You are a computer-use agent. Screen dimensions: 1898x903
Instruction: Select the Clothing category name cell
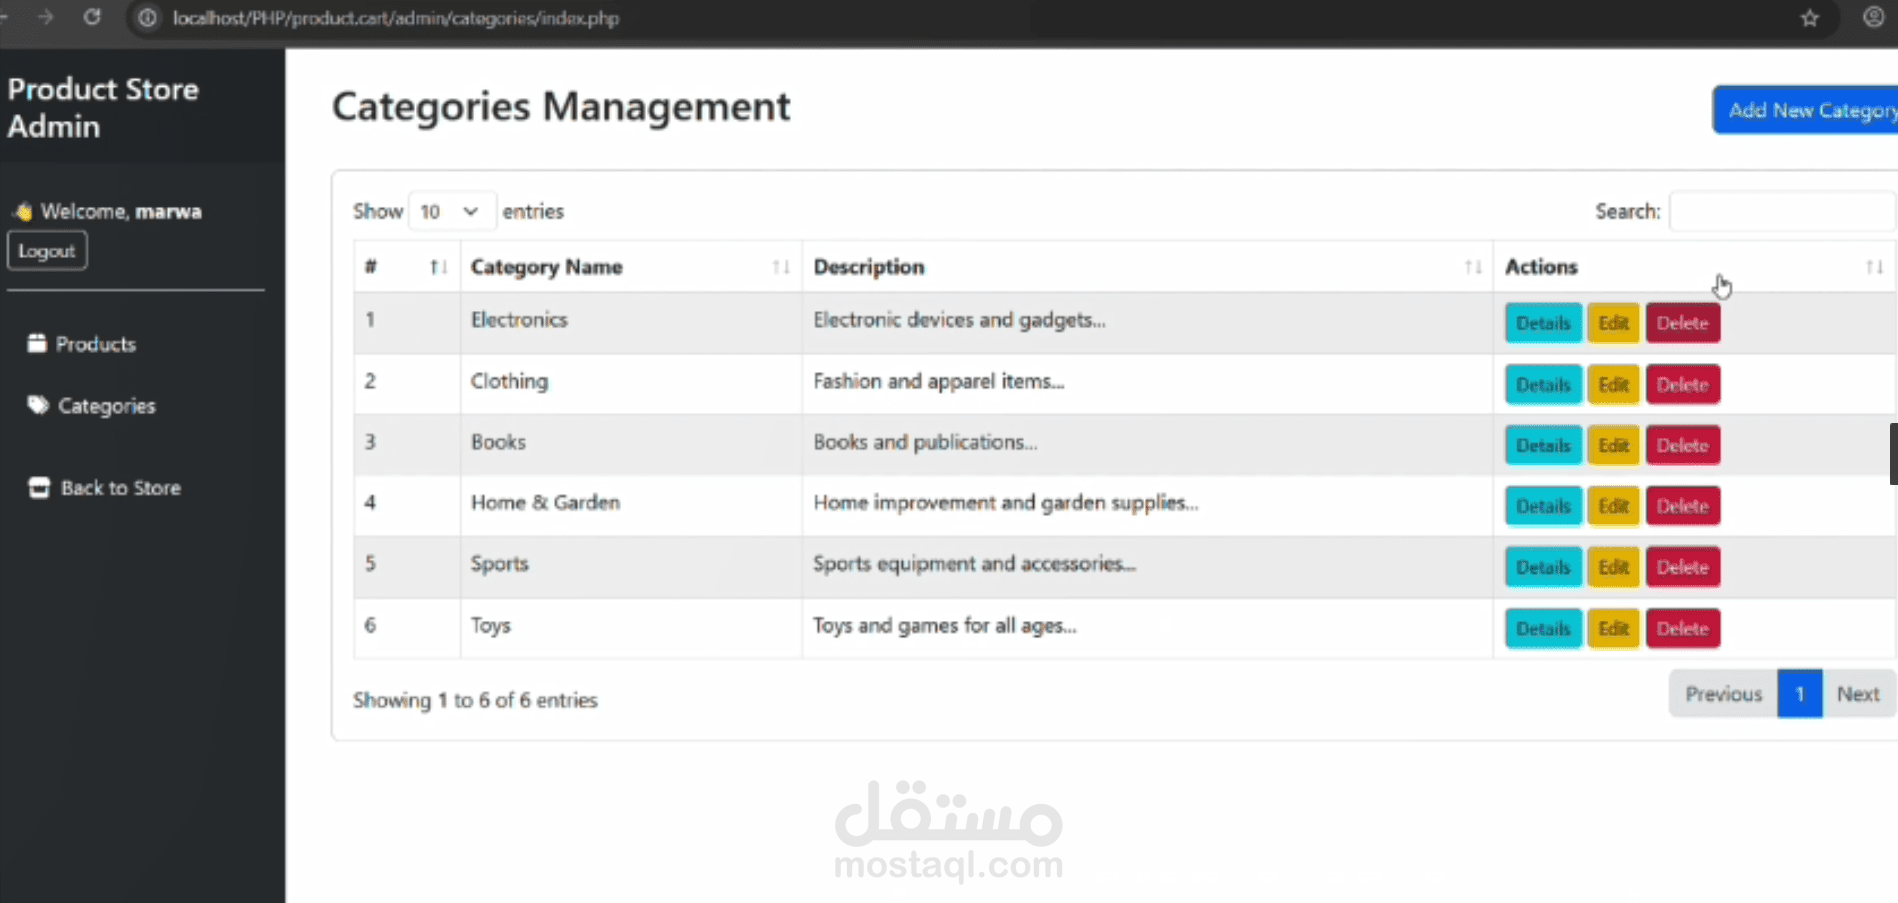[x=631, y=383]
